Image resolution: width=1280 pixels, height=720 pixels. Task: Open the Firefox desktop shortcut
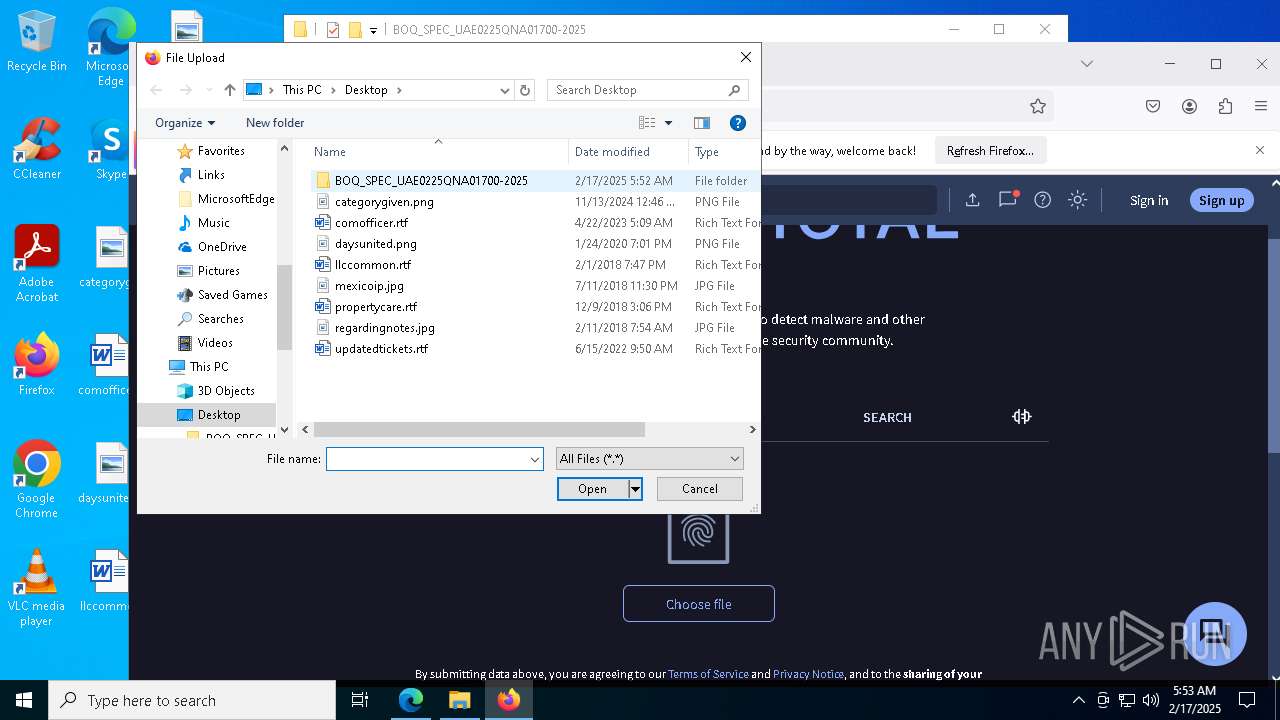coord(36,365)
